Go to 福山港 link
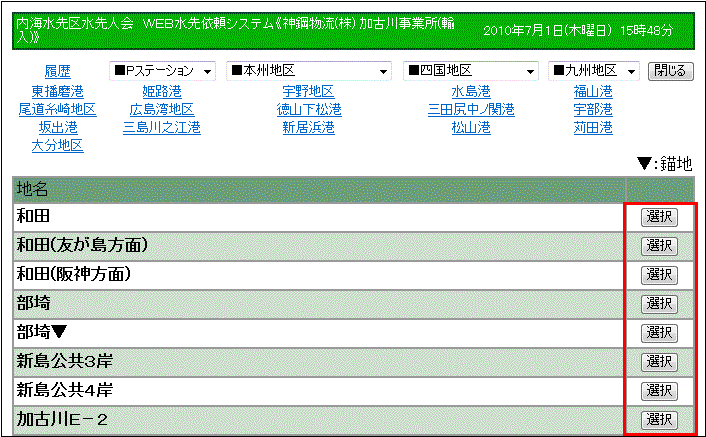 click(593, 91)
